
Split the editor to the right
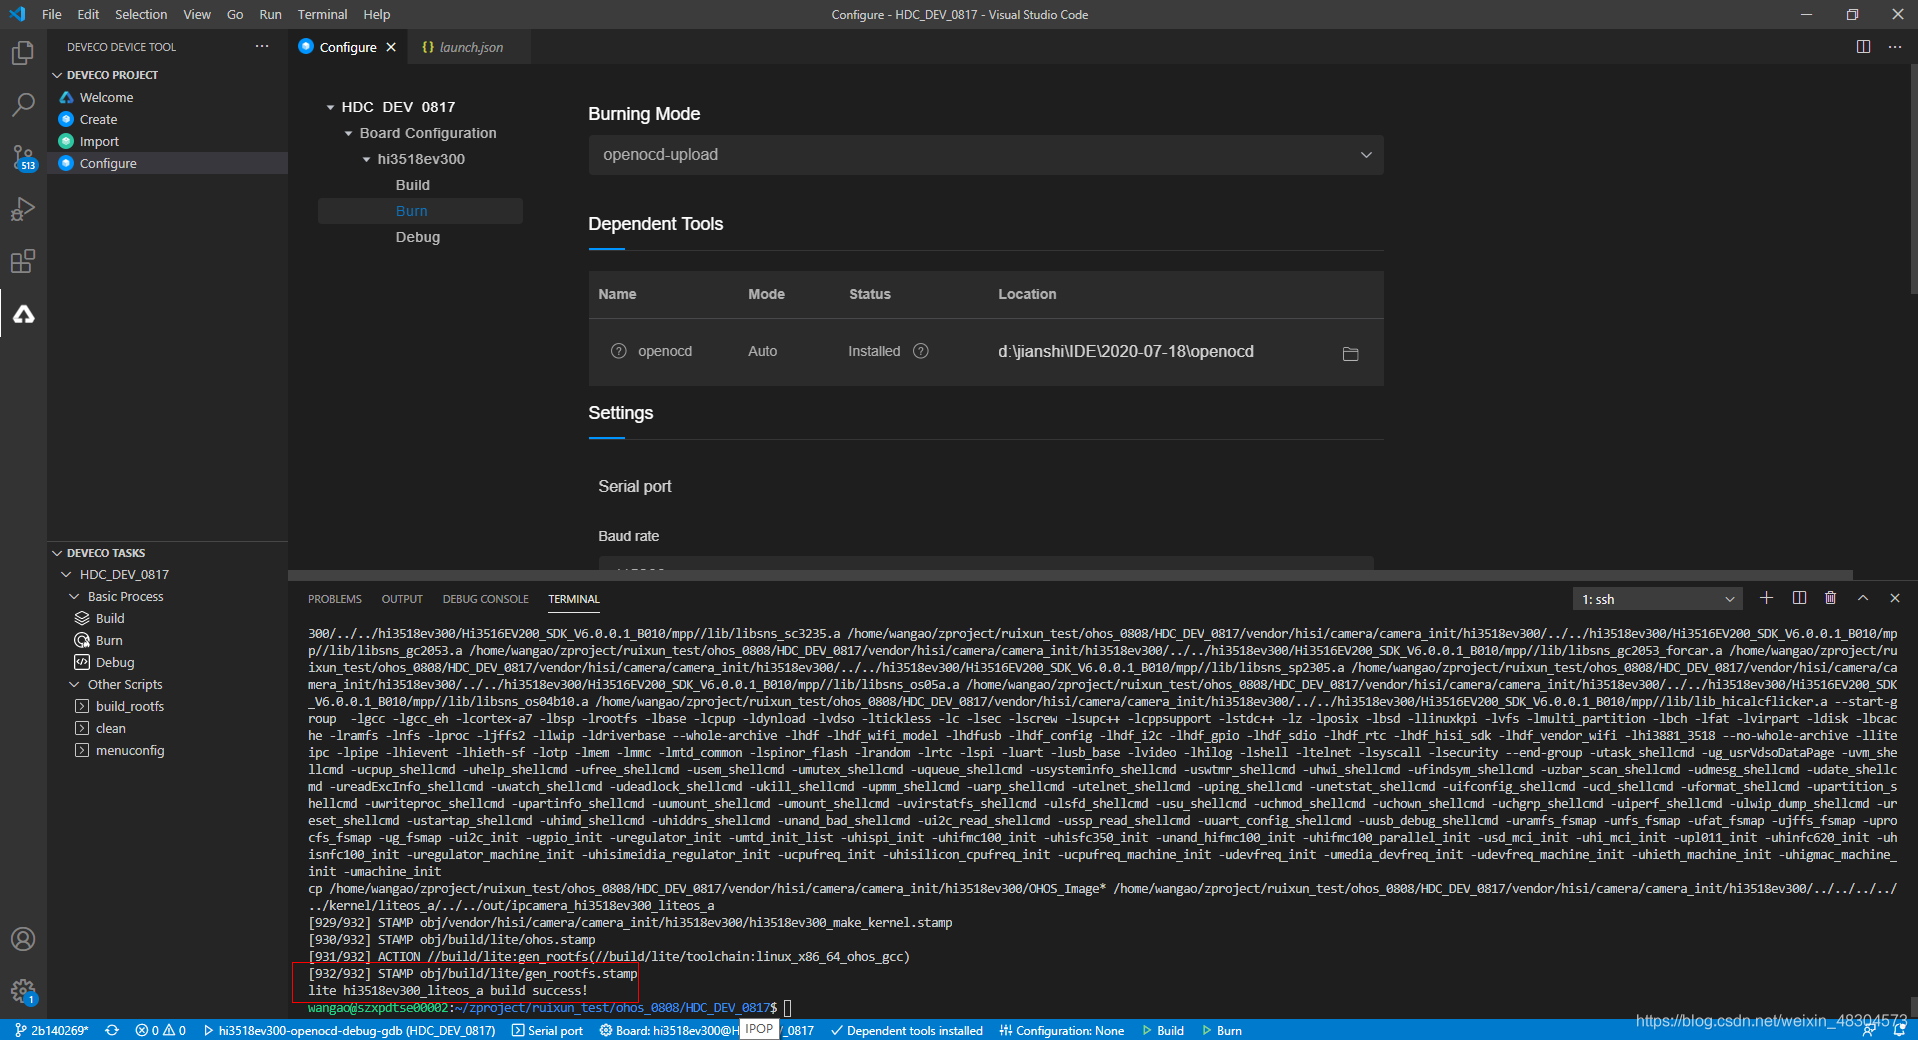pyautogui.click(x=1863, y=47)
